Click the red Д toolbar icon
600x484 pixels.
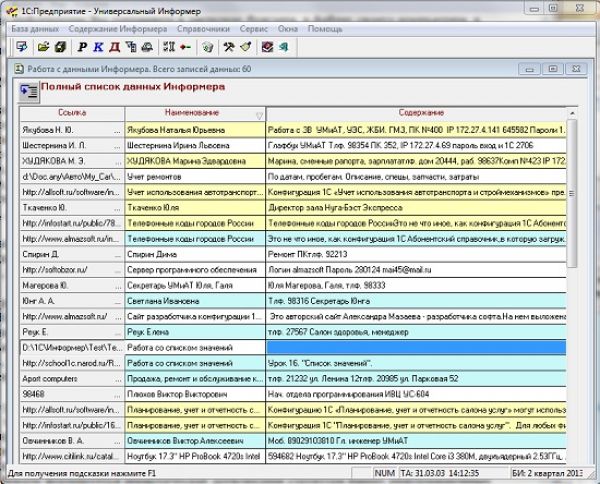click(115, 47)
